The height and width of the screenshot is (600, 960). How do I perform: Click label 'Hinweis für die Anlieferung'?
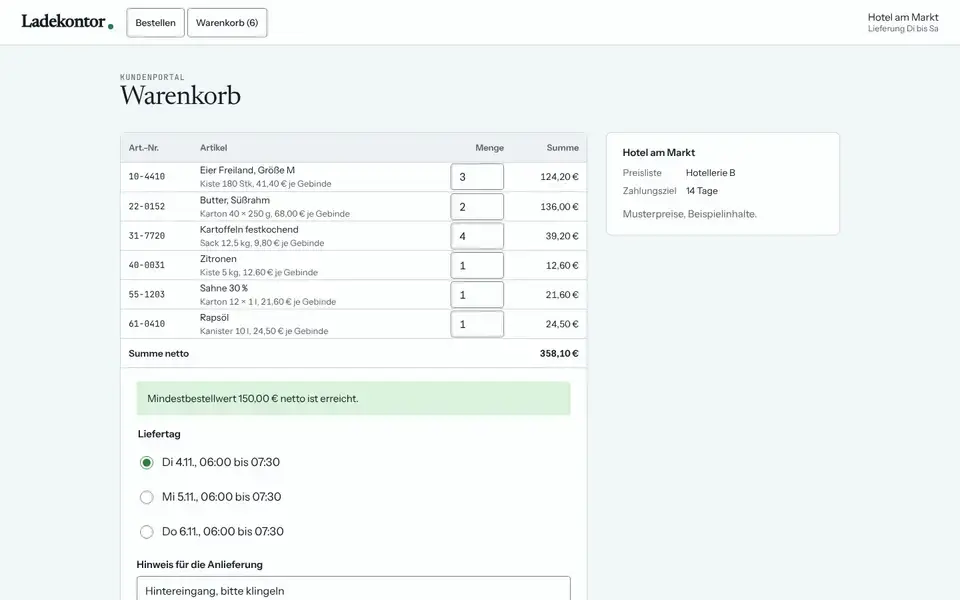pyautogui.click(x=200, y=564)
